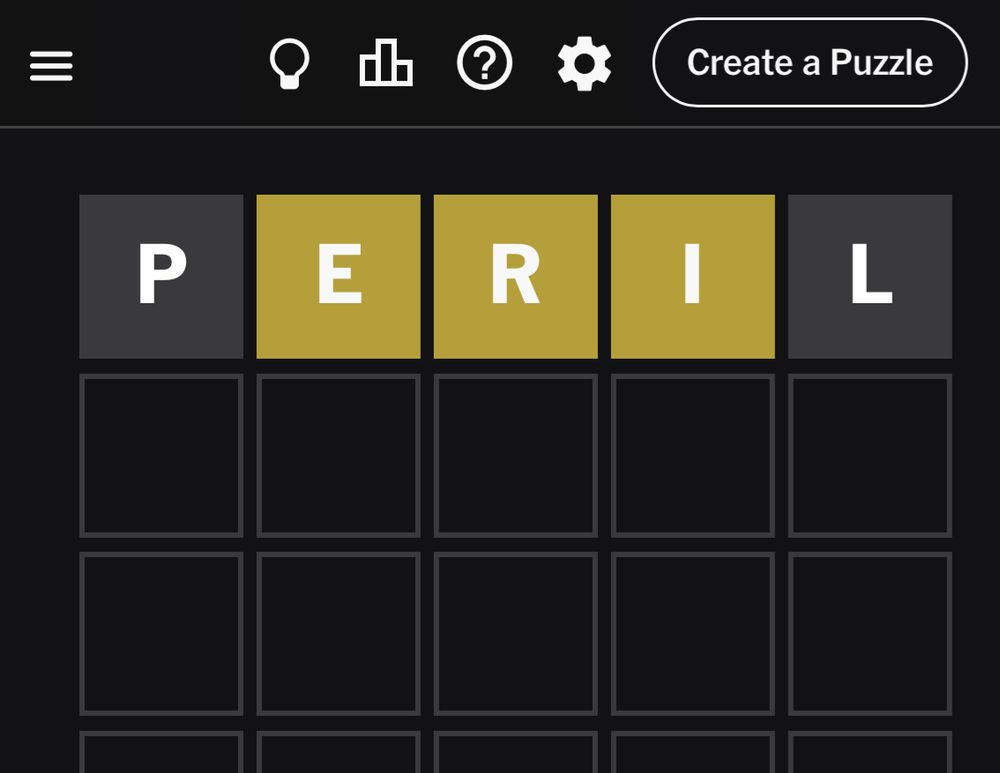
Task: Open the settings gear
Action: (x=583, y=65)
